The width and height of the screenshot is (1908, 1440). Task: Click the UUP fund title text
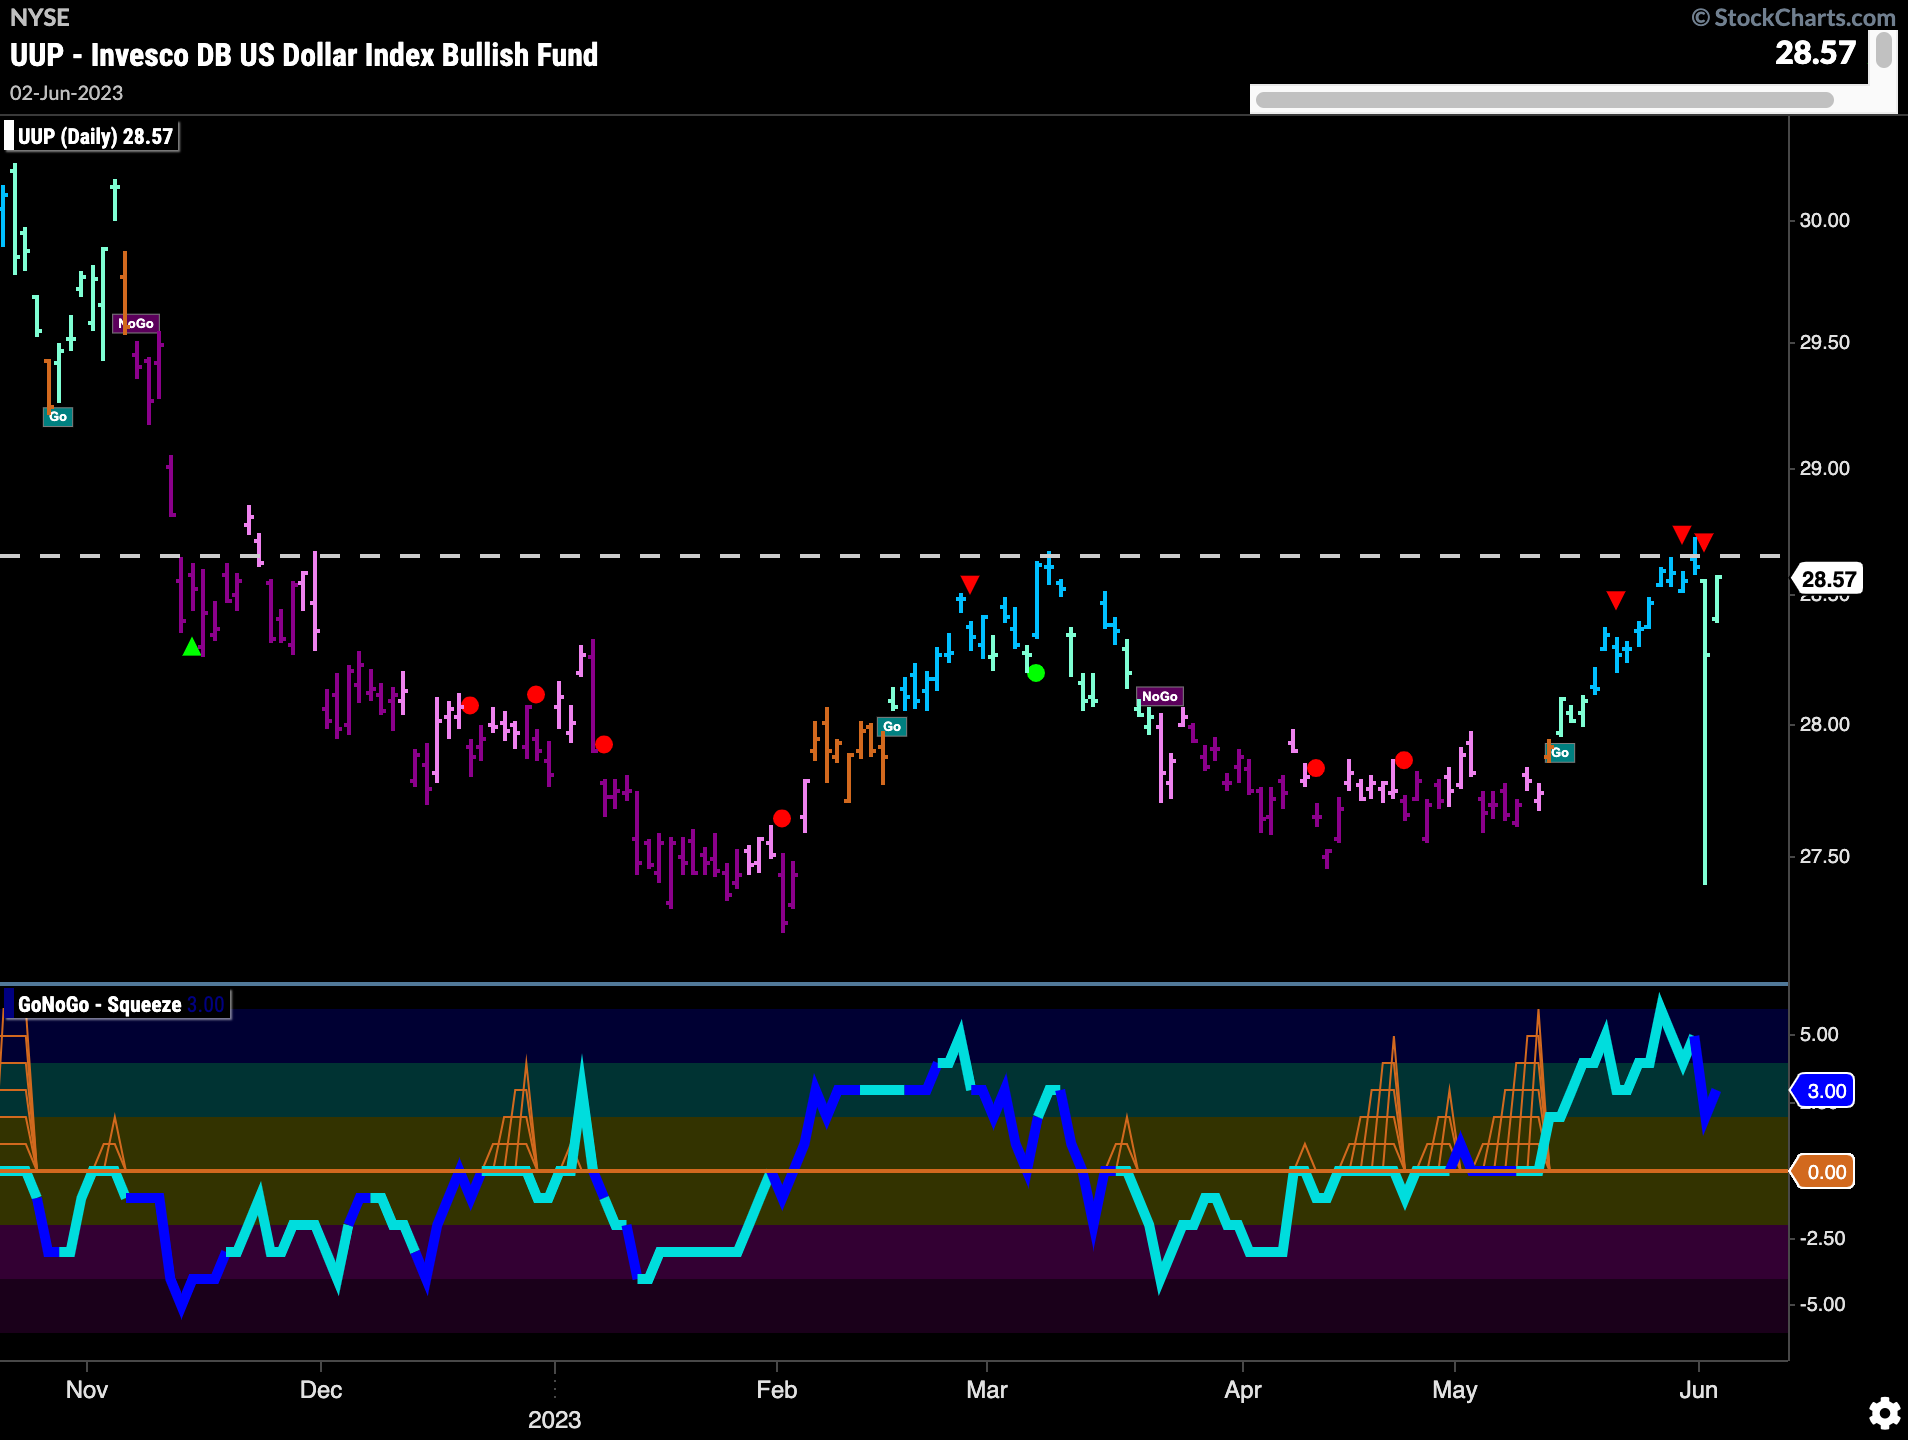pos(304,55)
